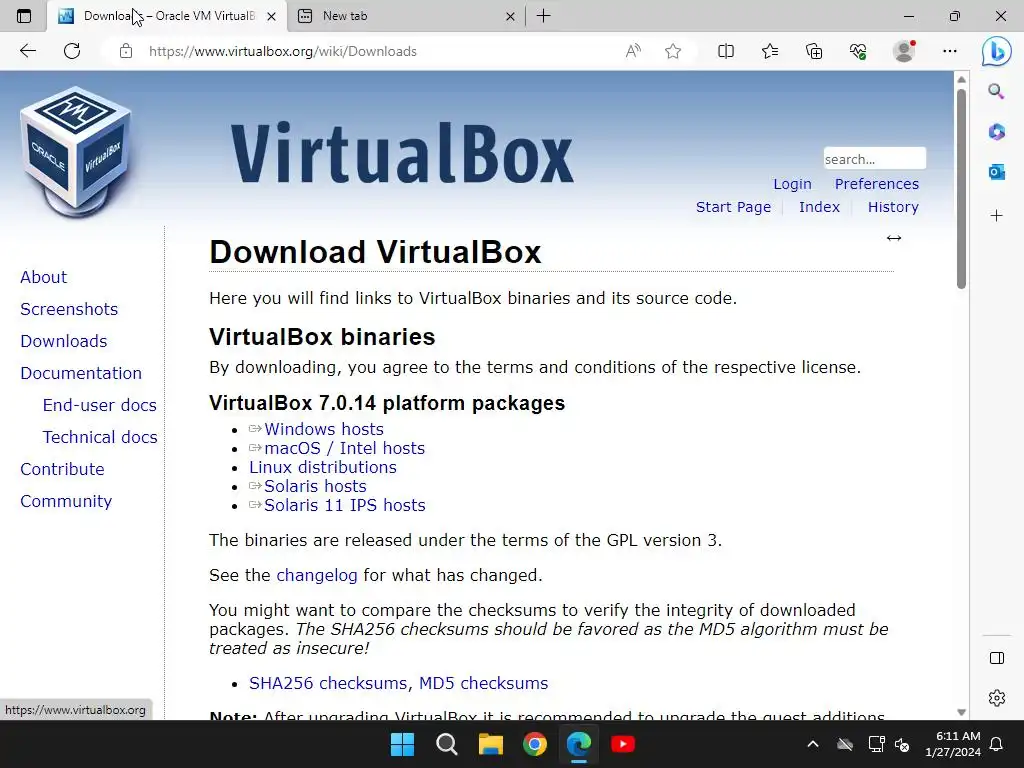The image size is (1024, 768).
Task: Go to Start Page
Action: pos(733,207)
